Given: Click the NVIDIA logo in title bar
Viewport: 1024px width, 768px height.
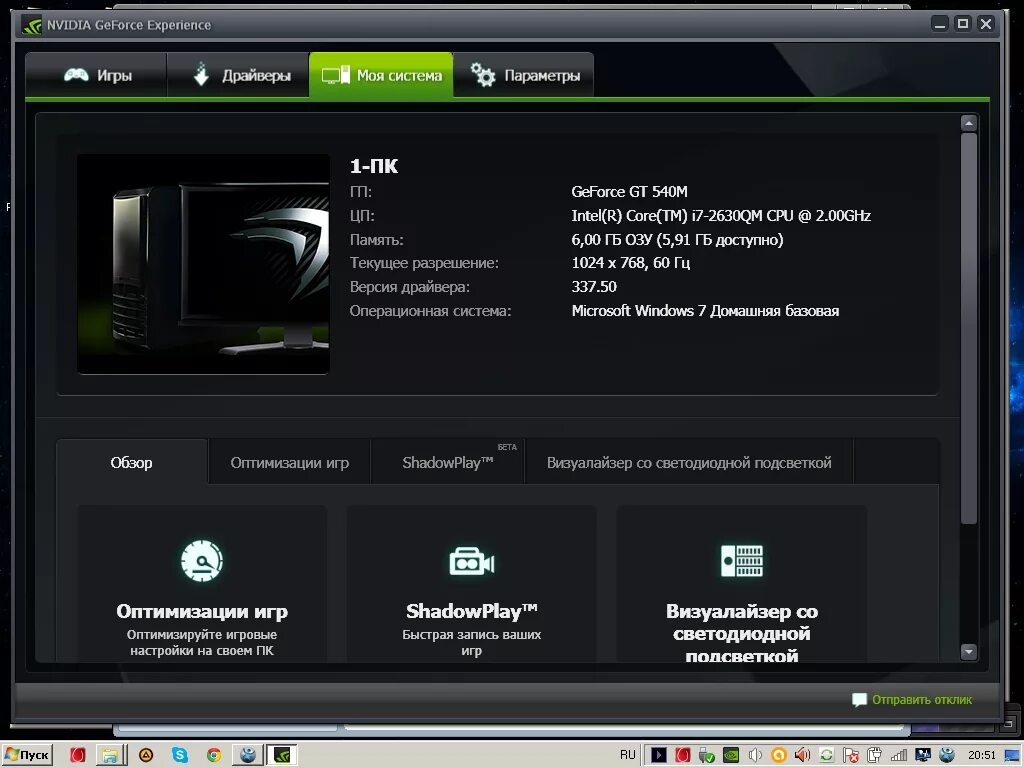Looking at the screenshot, I should coord(31,25).
